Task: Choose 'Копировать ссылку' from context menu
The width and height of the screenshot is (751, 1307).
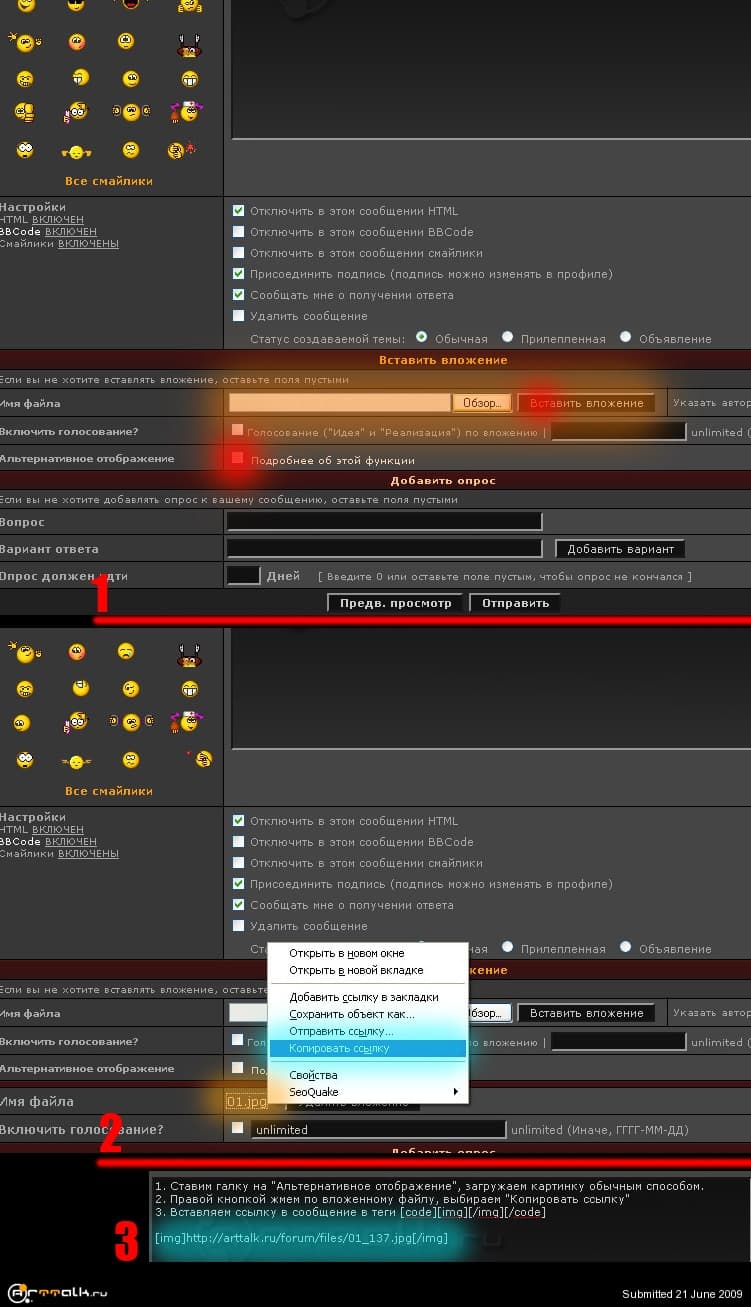Action: pos(340,1048)
